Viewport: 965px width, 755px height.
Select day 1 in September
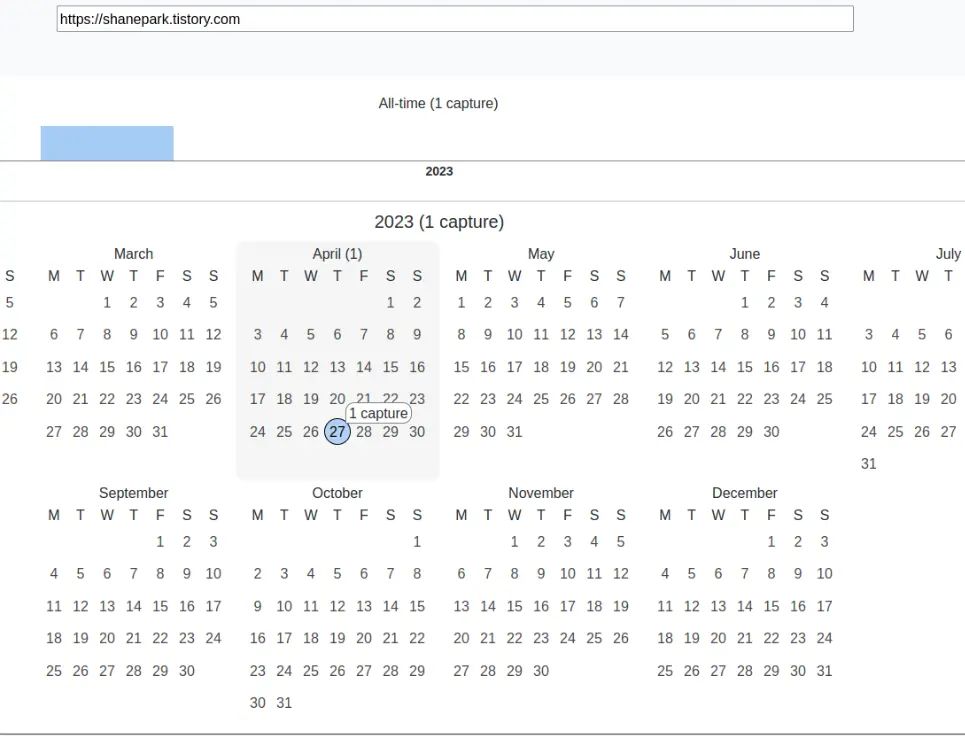tap(160, 542)
